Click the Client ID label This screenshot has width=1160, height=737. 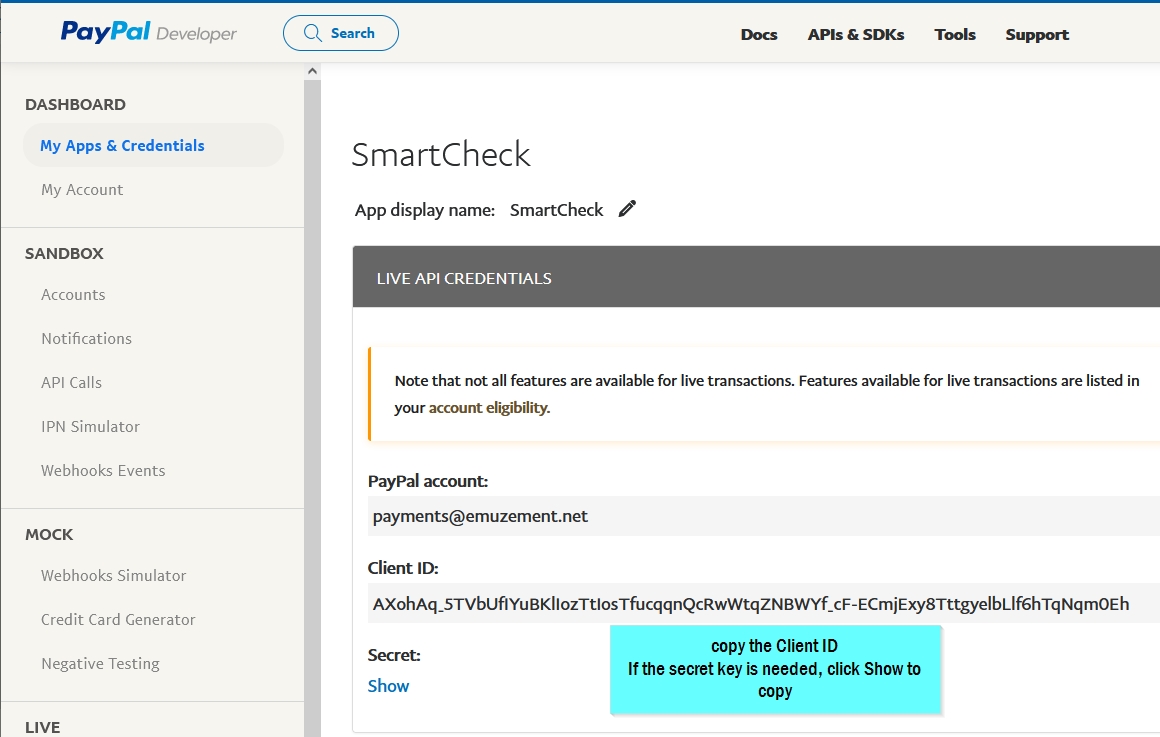pyautogui.click(x=403, y=568)
